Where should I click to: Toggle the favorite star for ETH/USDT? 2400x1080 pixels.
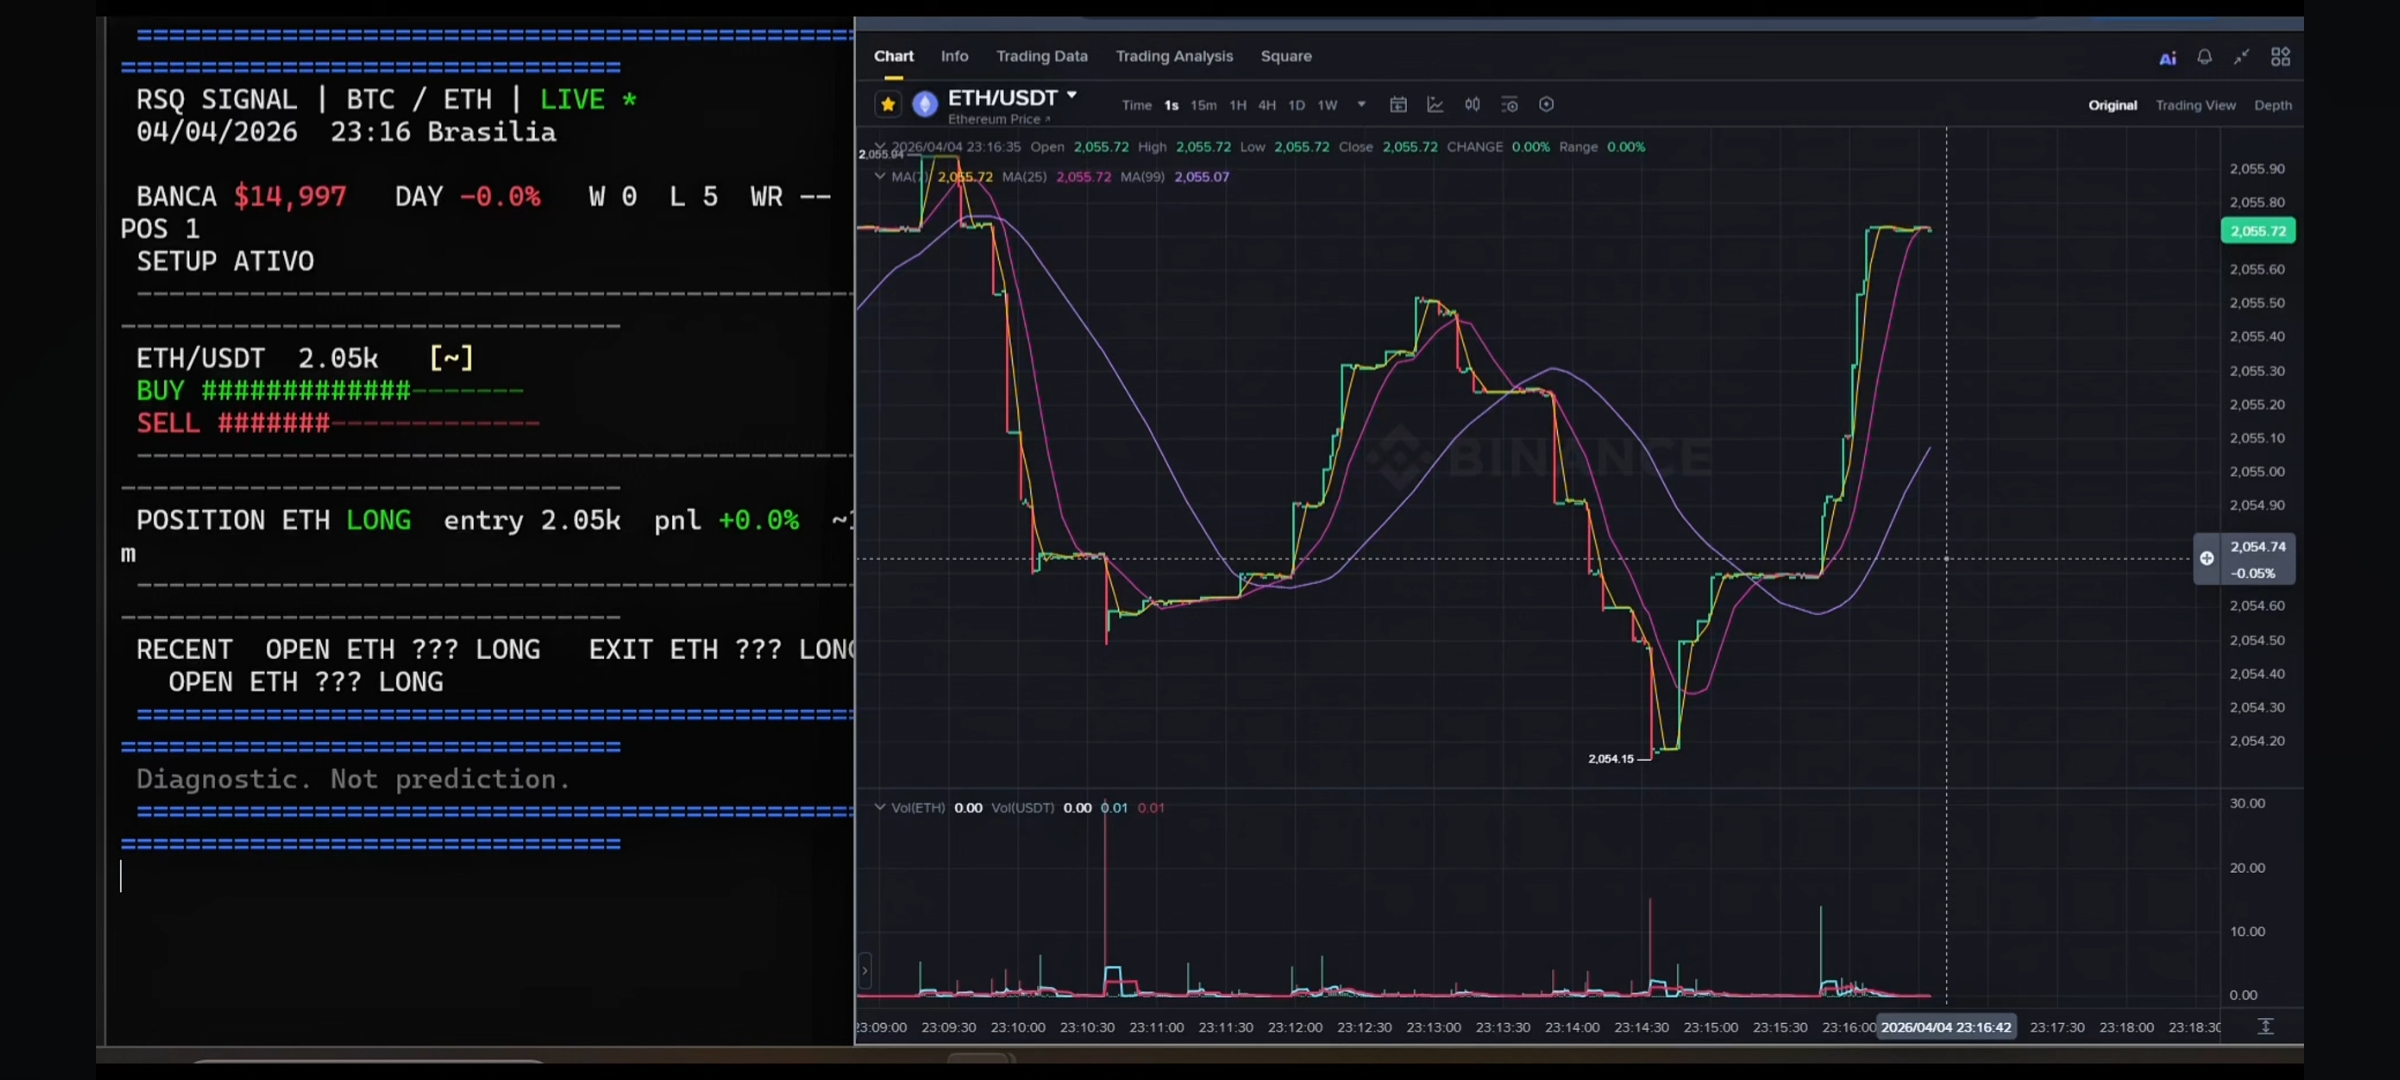point(887,104)
